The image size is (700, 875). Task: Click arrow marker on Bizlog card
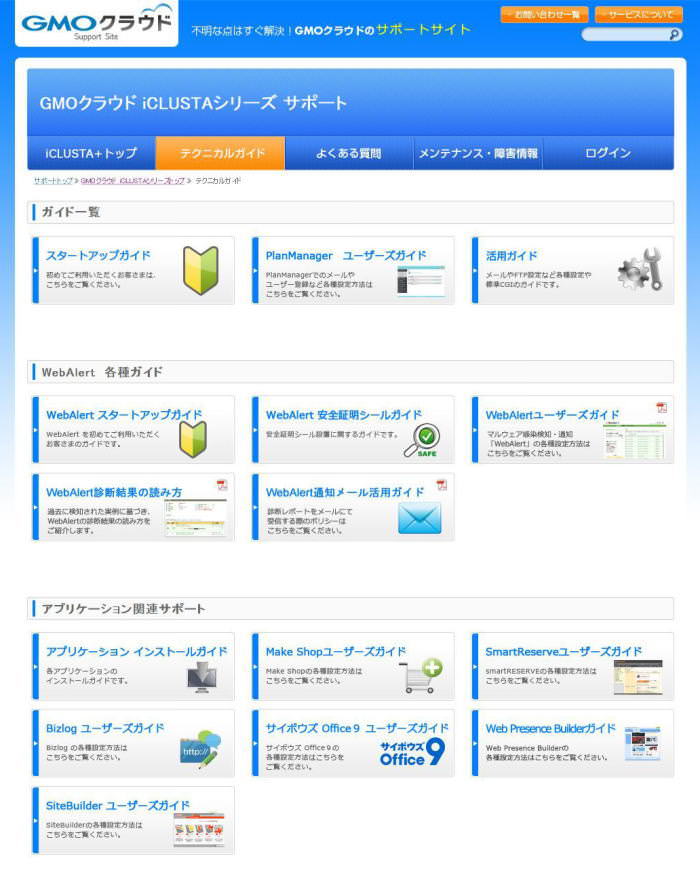tap(36, 744)
